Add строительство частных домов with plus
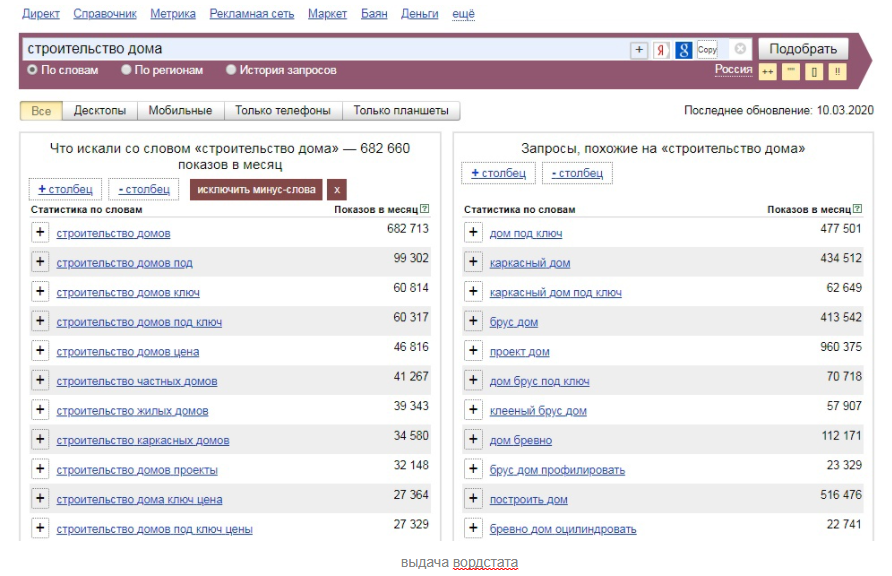 pyautogui.click(x=40, y=380)
